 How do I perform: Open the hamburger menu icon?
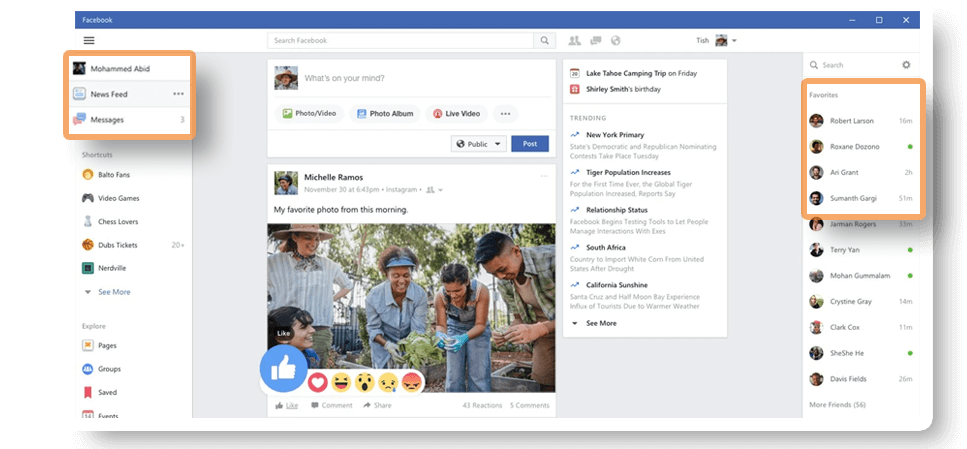[x=89, y=41]
